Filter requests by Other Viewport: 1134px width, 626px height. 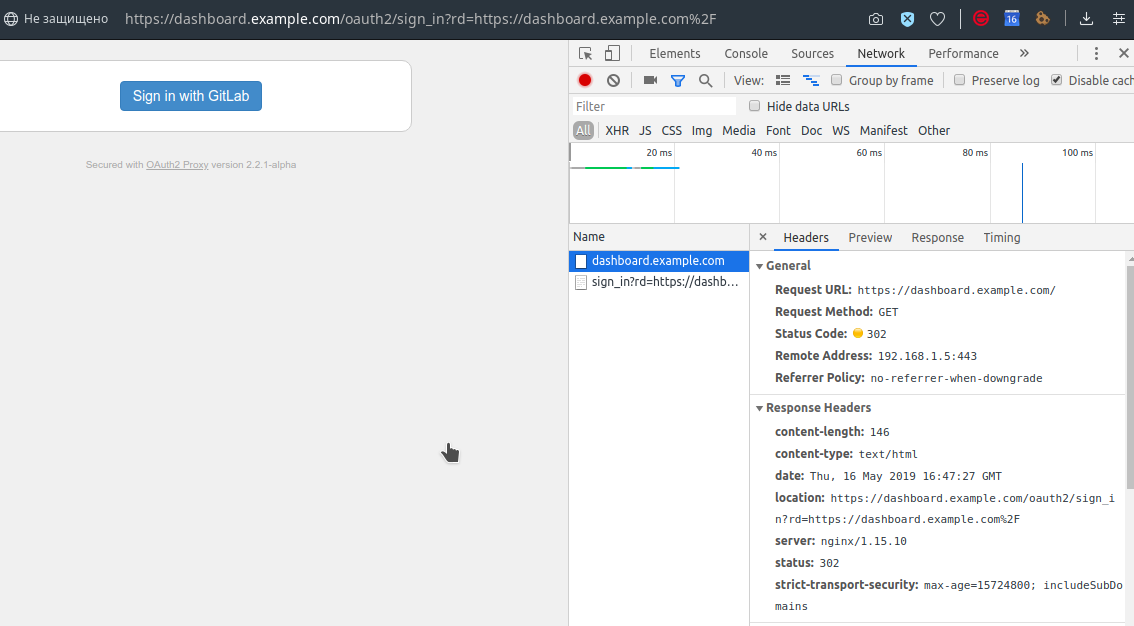click(934, 131)
